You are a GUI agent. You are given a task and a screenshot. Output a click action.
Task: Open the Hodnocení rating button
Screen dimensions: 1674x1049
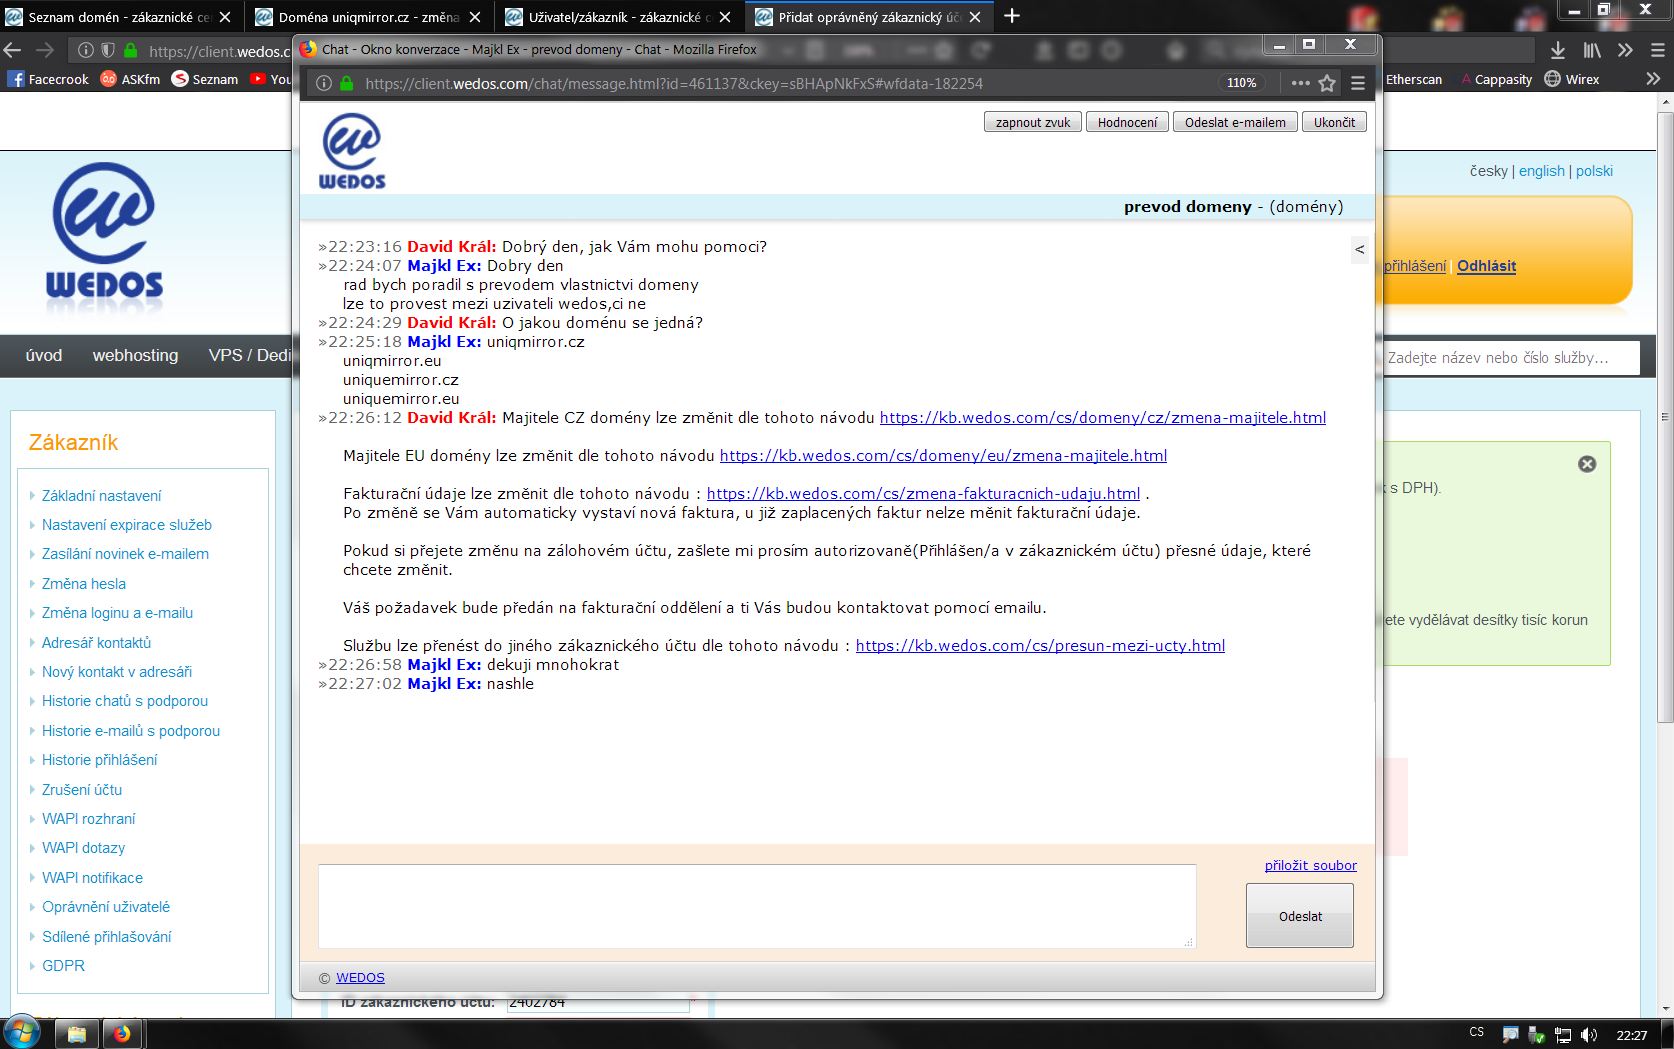(x=1127, y=122)
